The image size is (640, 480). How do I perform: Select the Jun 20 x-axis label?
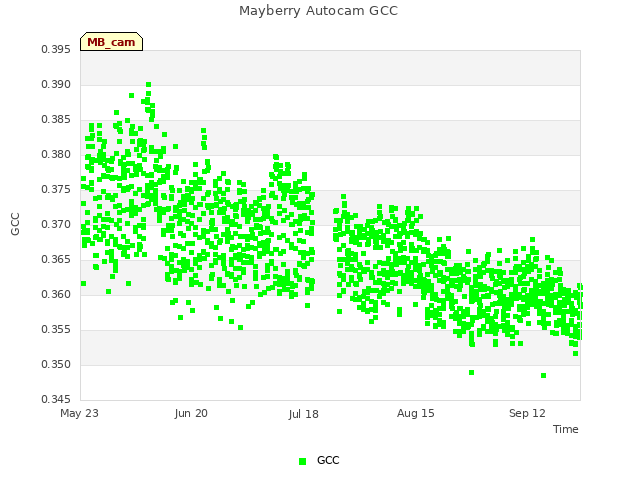coord(191,413)
